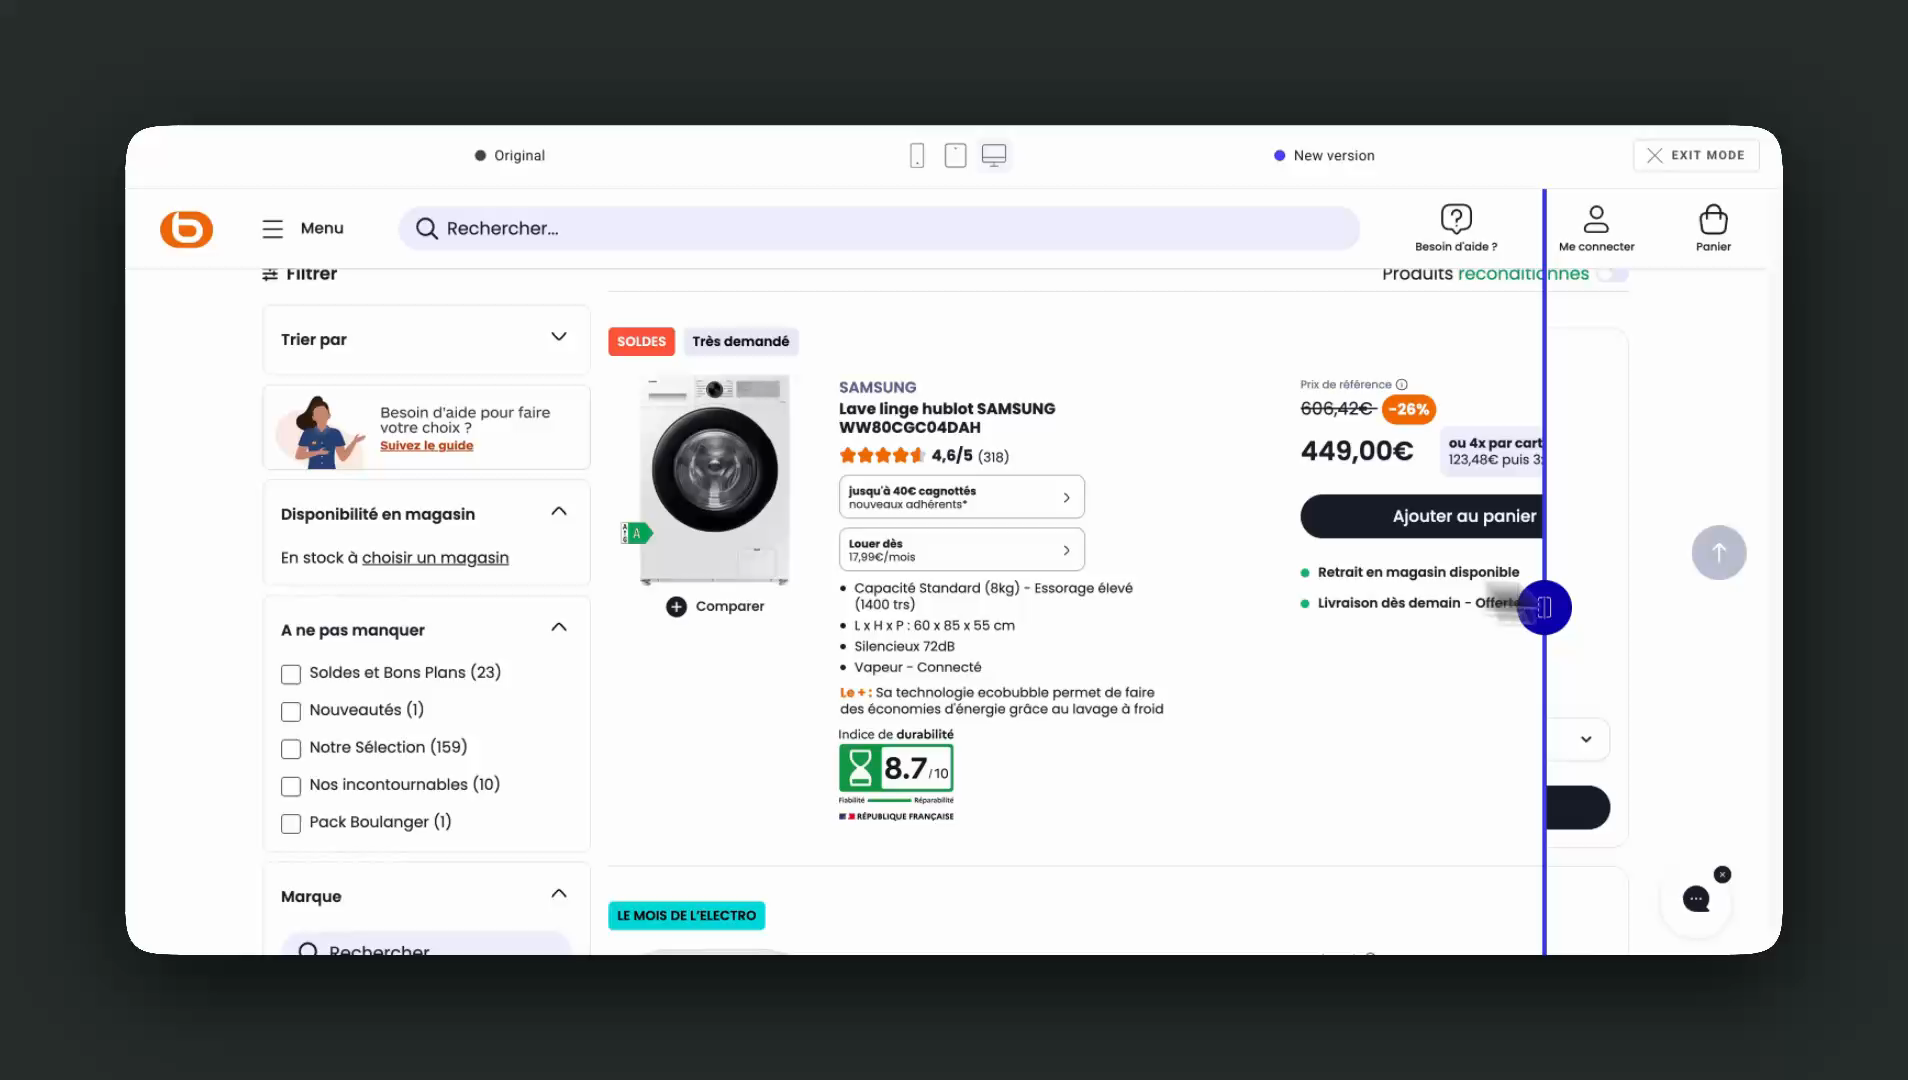Click the 449,00€ price
Viewport: 1908px width, 1080px height.
[1357, 452]
